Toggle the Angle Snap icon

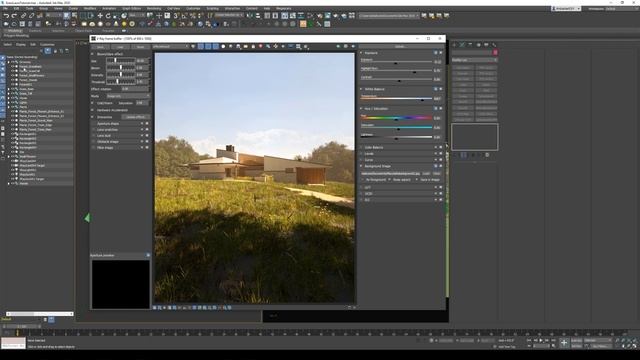184,16
